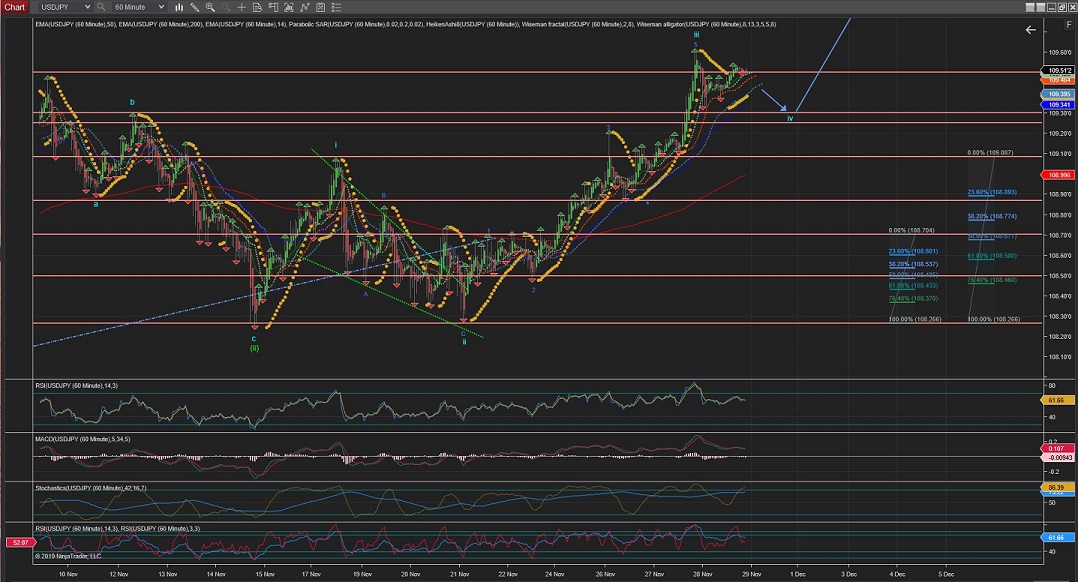The width and height of the screenshot is (1078, 582).
Task: Click the RSI(USDJPY (60 Minute),14,3) panel label
Action: 76,385
